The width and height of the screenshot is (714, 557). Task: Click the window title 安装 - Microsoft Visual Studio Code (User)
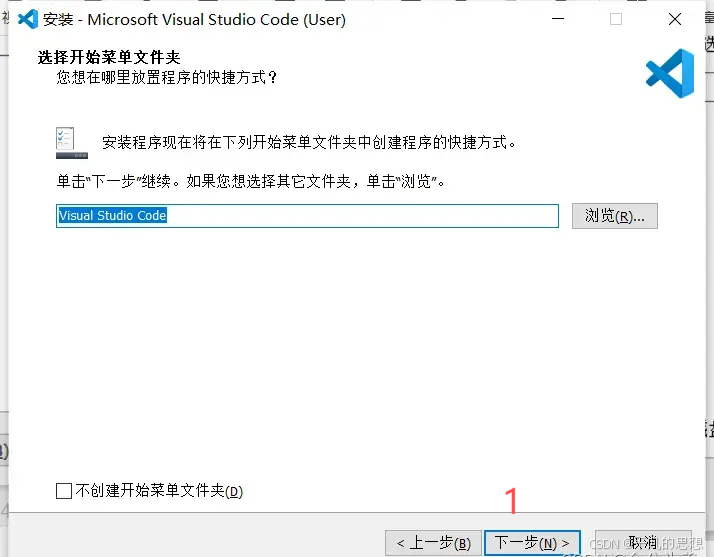point(194,20)
